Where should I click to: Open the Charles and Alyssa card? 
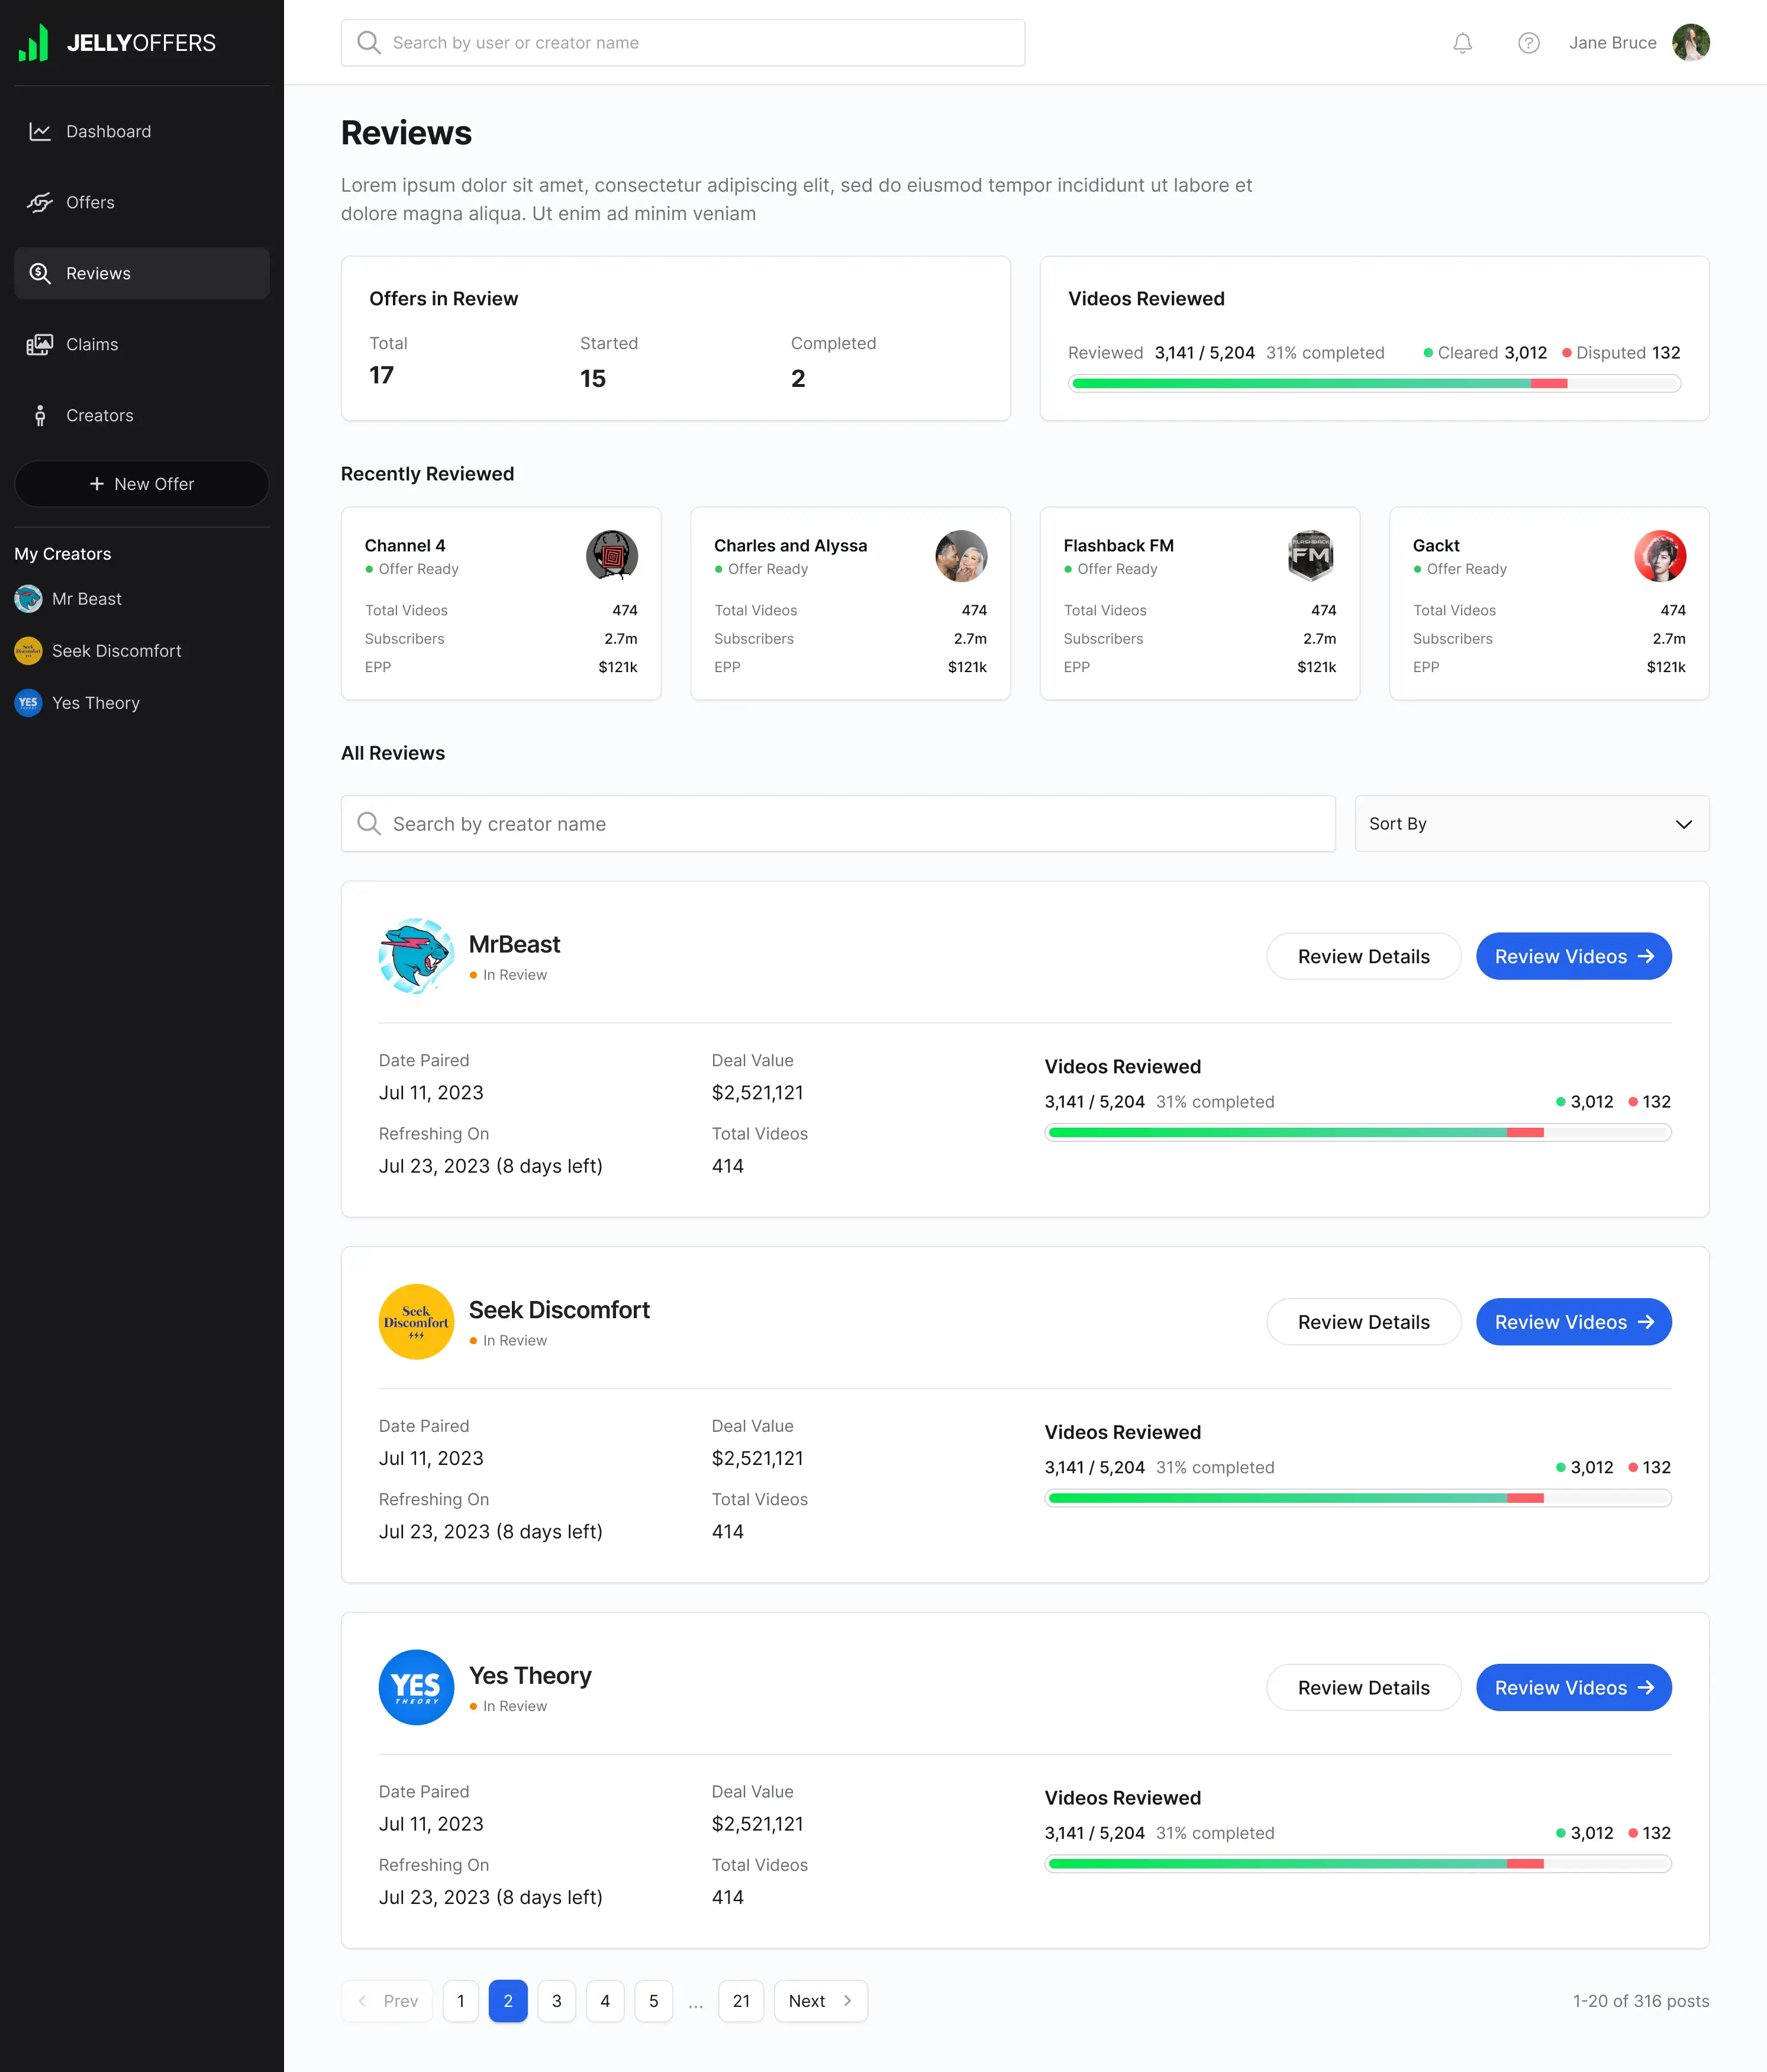click(850, 604)
